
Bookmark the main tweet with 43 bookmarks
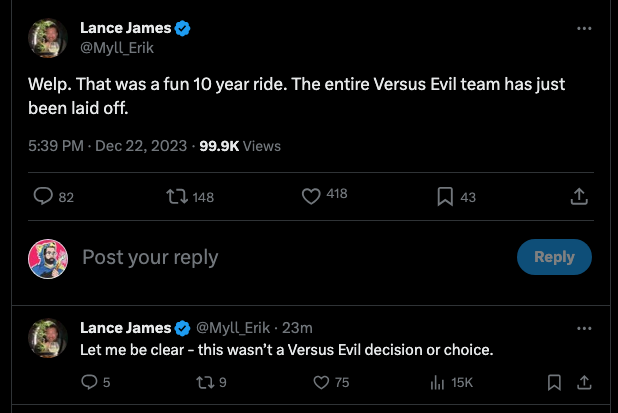(x=445, y=196)
